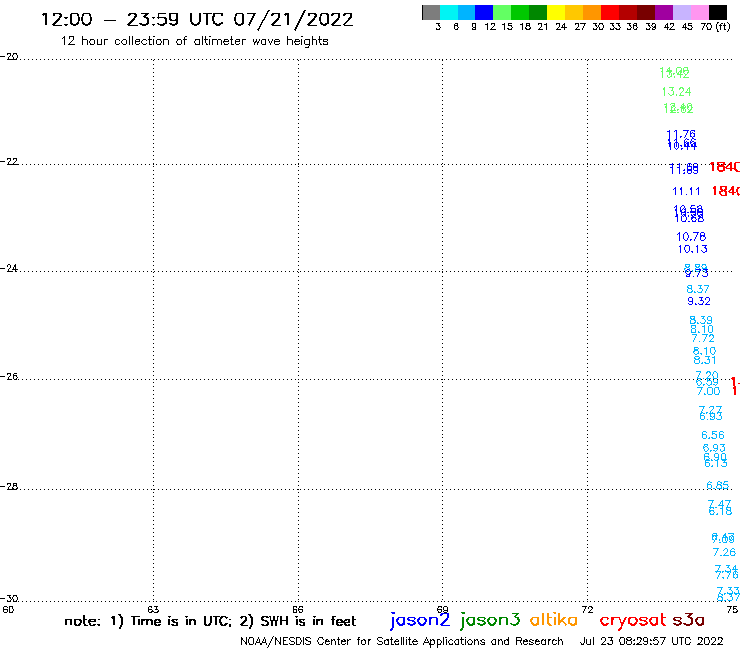Click the black swatch at the legend's end

718,12
